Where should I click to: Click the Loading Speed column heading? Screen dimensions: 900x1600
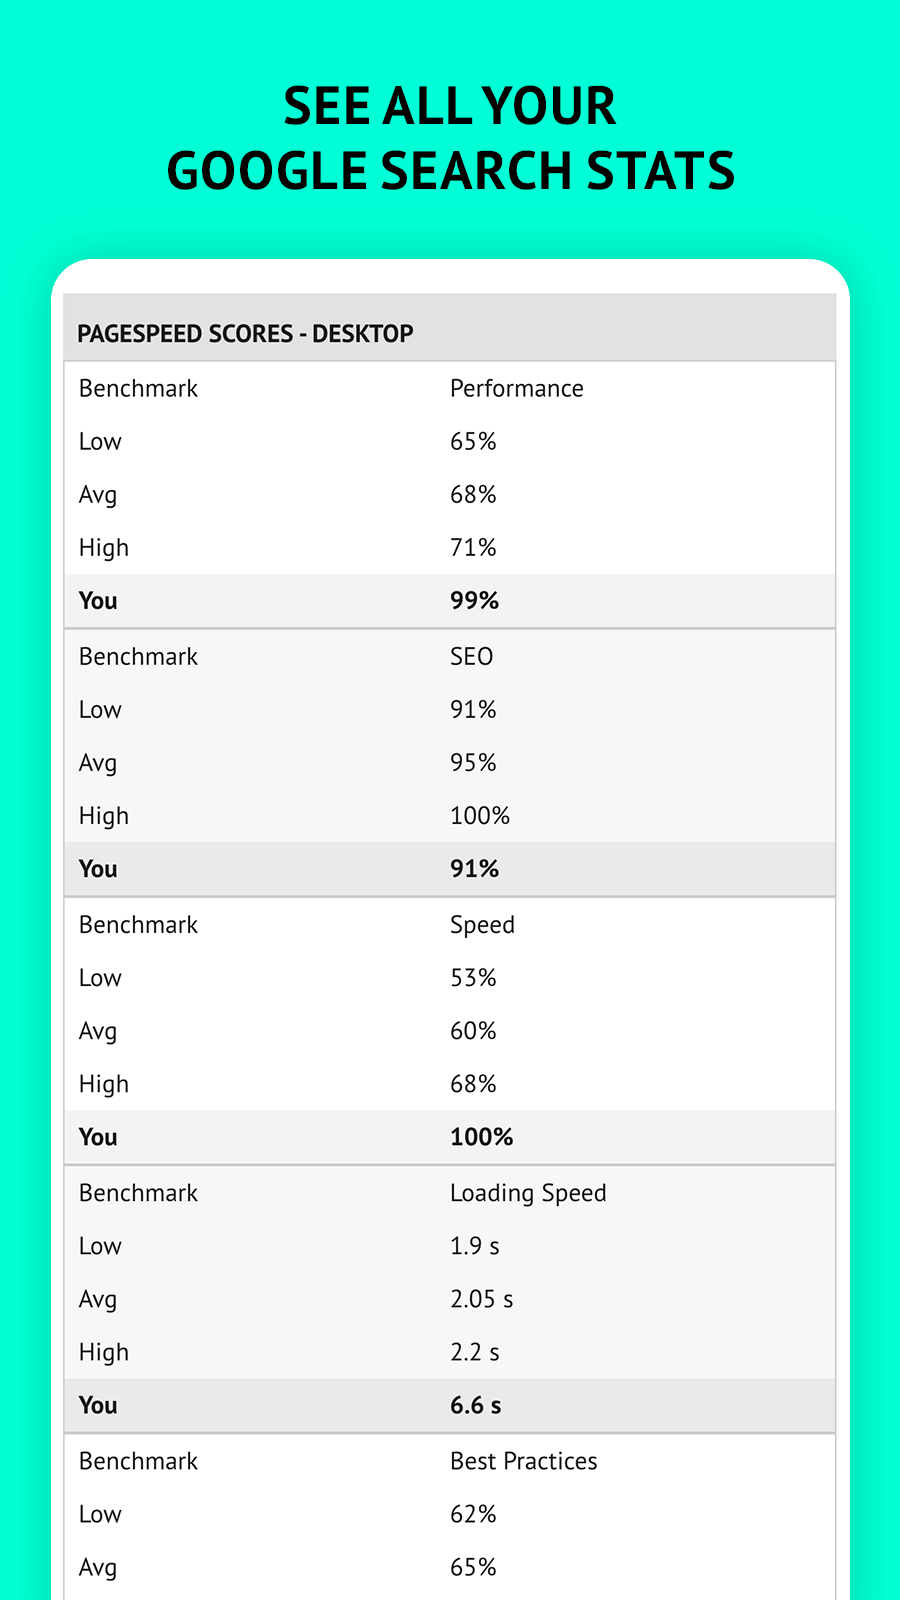click(x=528, y=1192)
